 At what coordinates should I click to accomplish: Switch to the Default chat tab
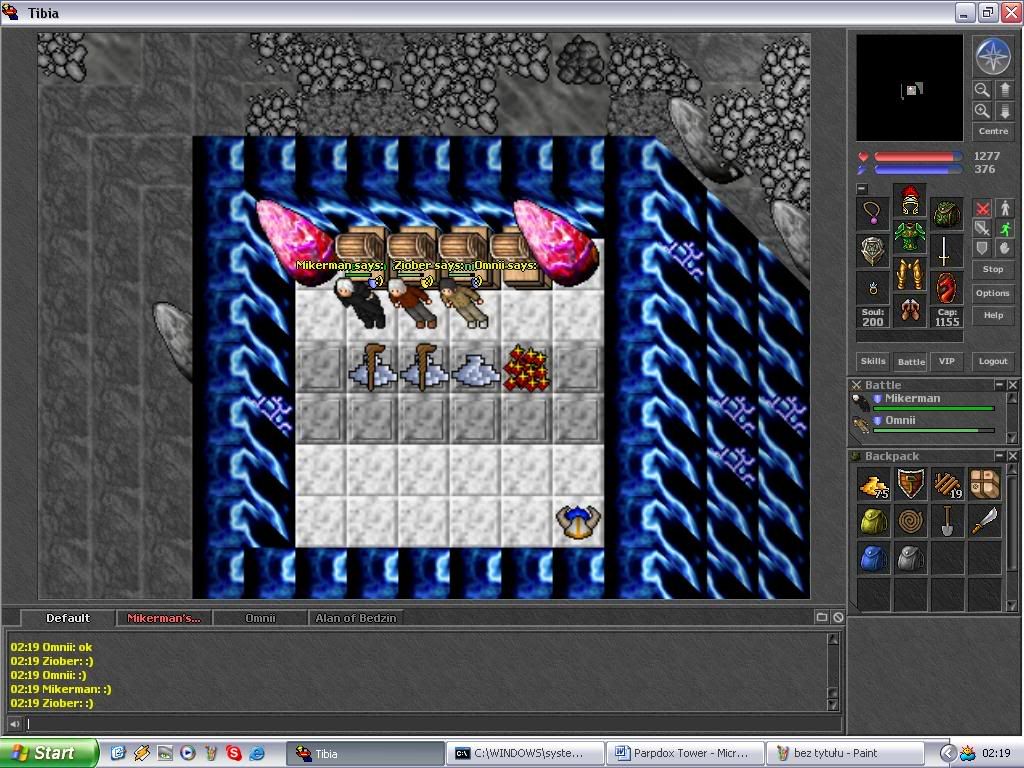68,618
